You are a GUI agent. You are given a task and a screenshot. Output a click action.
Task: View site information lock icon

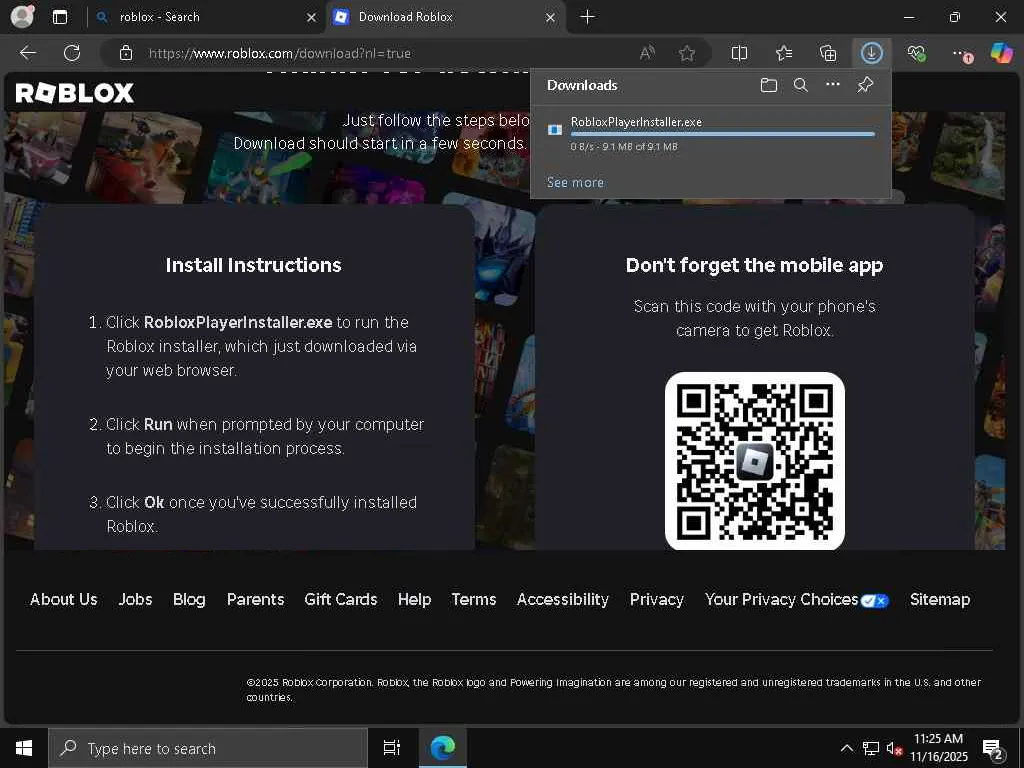point(126,53)
